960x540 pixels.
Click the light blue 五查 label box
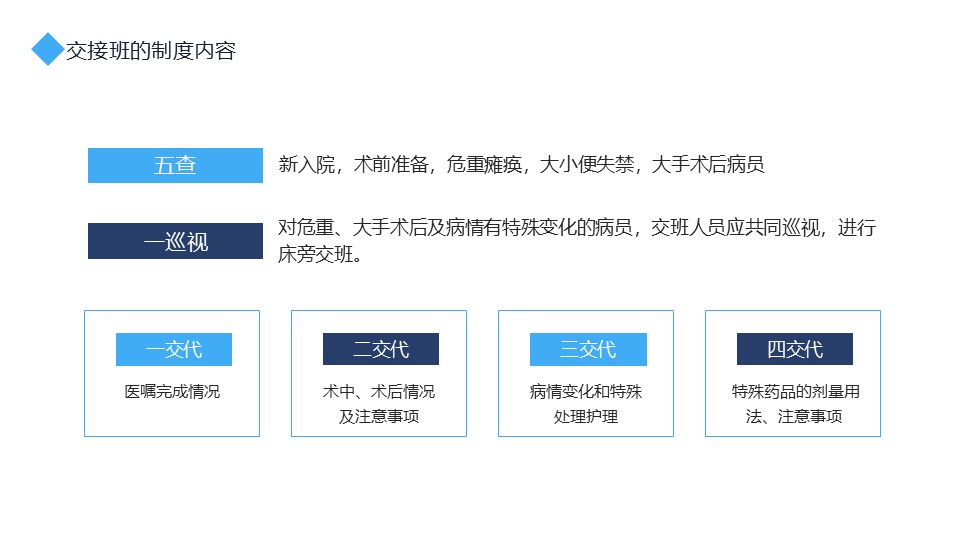(175, 165)
